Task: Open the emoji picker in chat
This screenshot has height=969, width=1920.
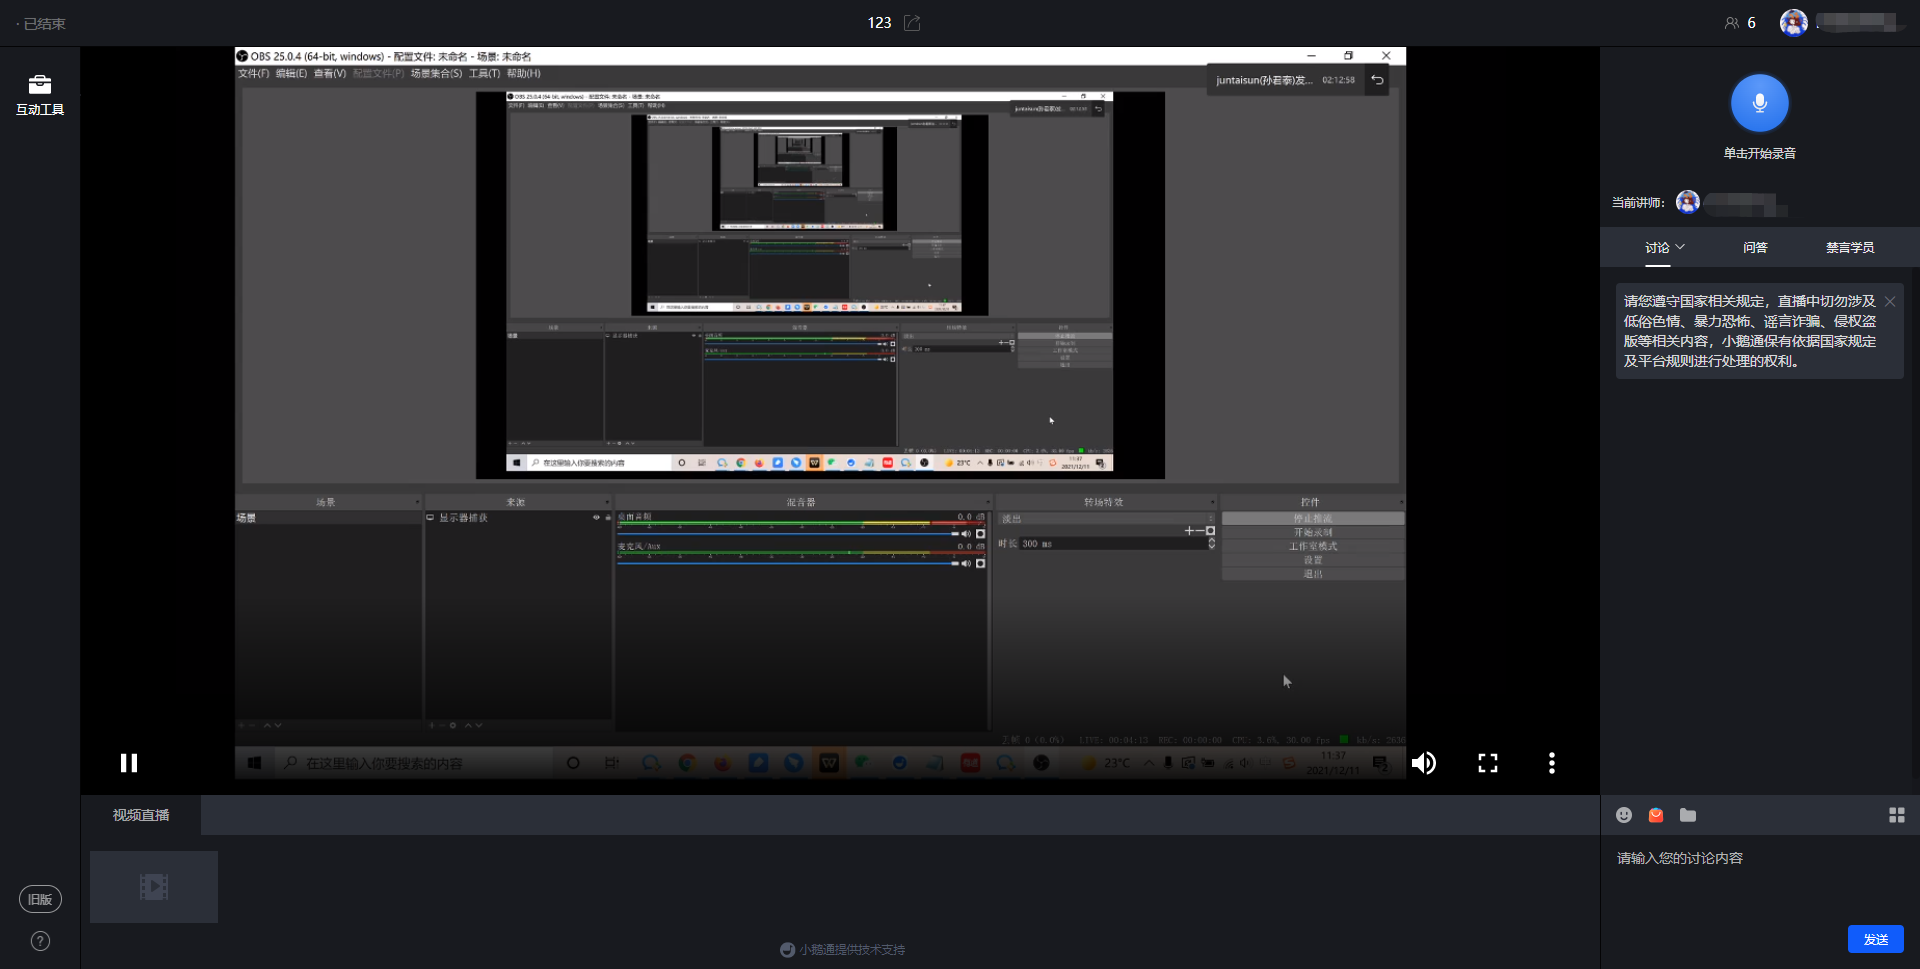Action: click(x=1624, y=815)
